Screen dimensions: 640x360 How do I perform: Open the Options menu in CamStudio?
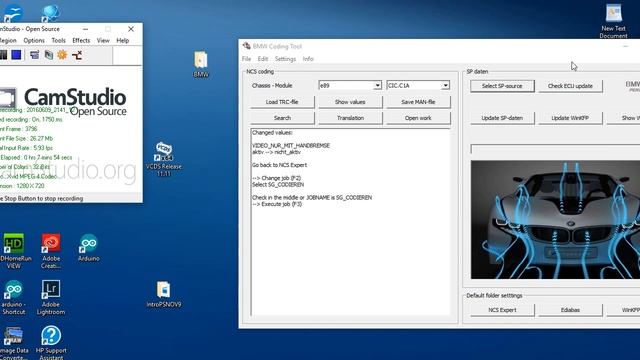(x=34, y=40)
